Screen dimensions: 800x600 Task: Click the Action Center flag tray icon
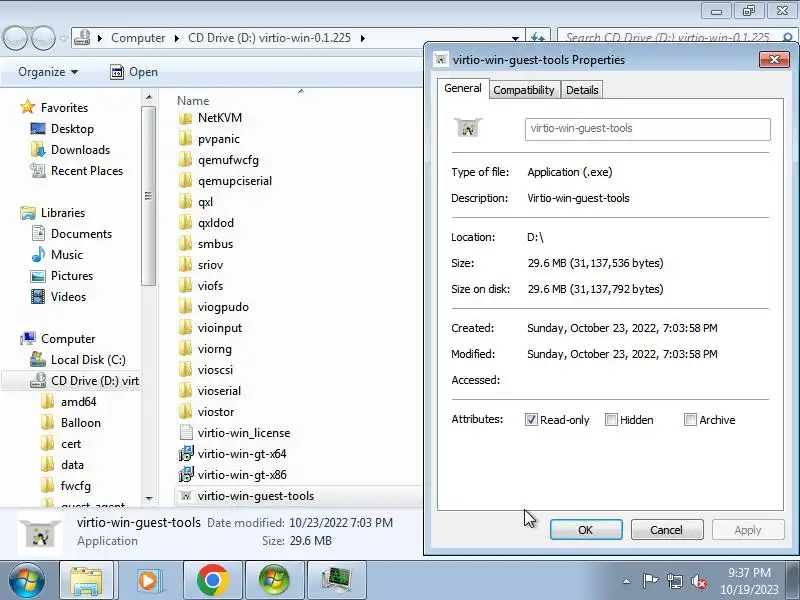(650, 581)
